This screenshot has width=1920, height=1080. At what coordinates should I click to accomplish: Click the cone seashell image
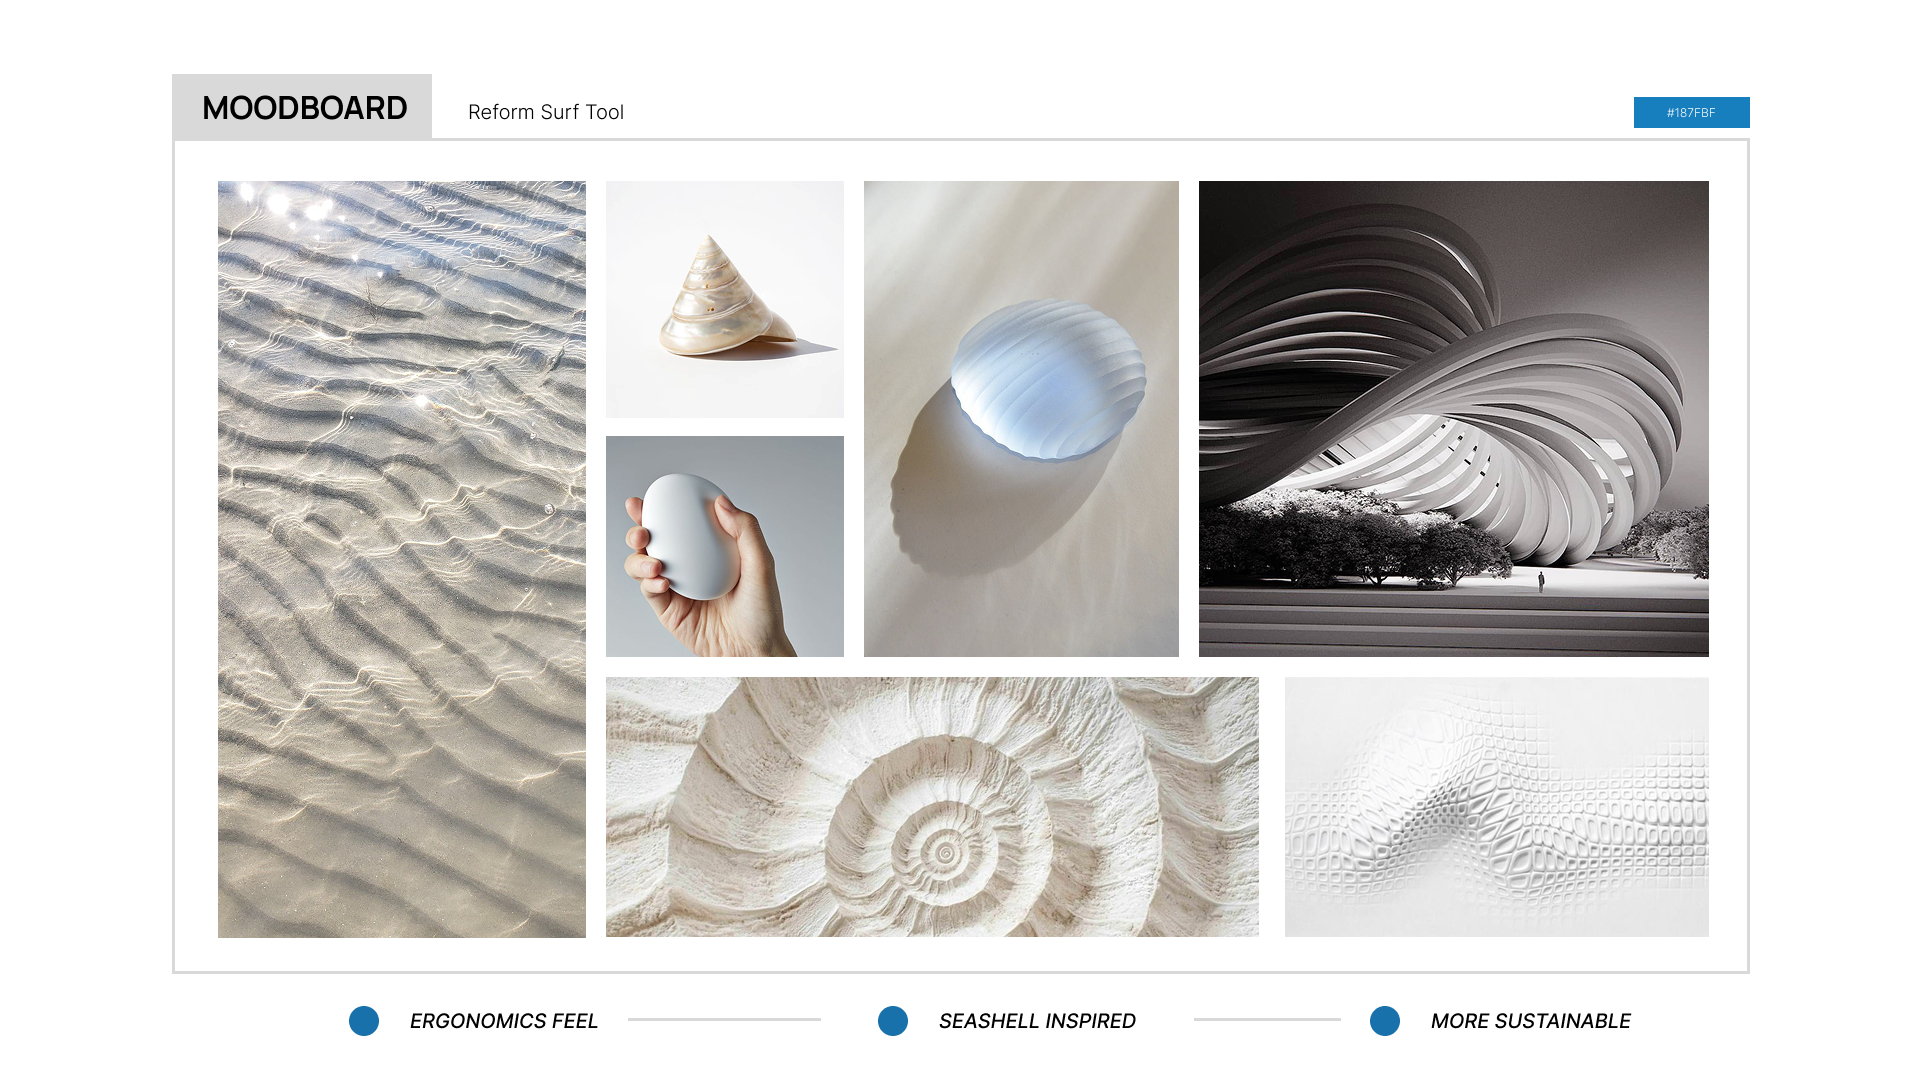point(724,299)
